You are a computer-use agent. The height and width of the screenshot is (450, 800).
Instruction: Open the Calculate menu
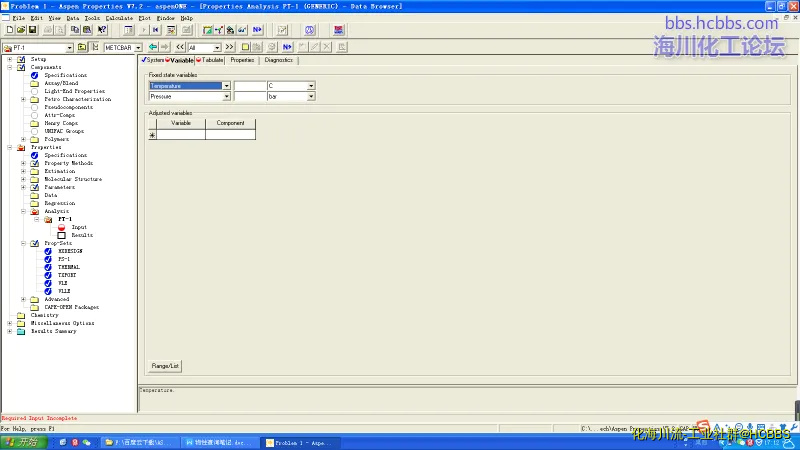click(119, 18)
